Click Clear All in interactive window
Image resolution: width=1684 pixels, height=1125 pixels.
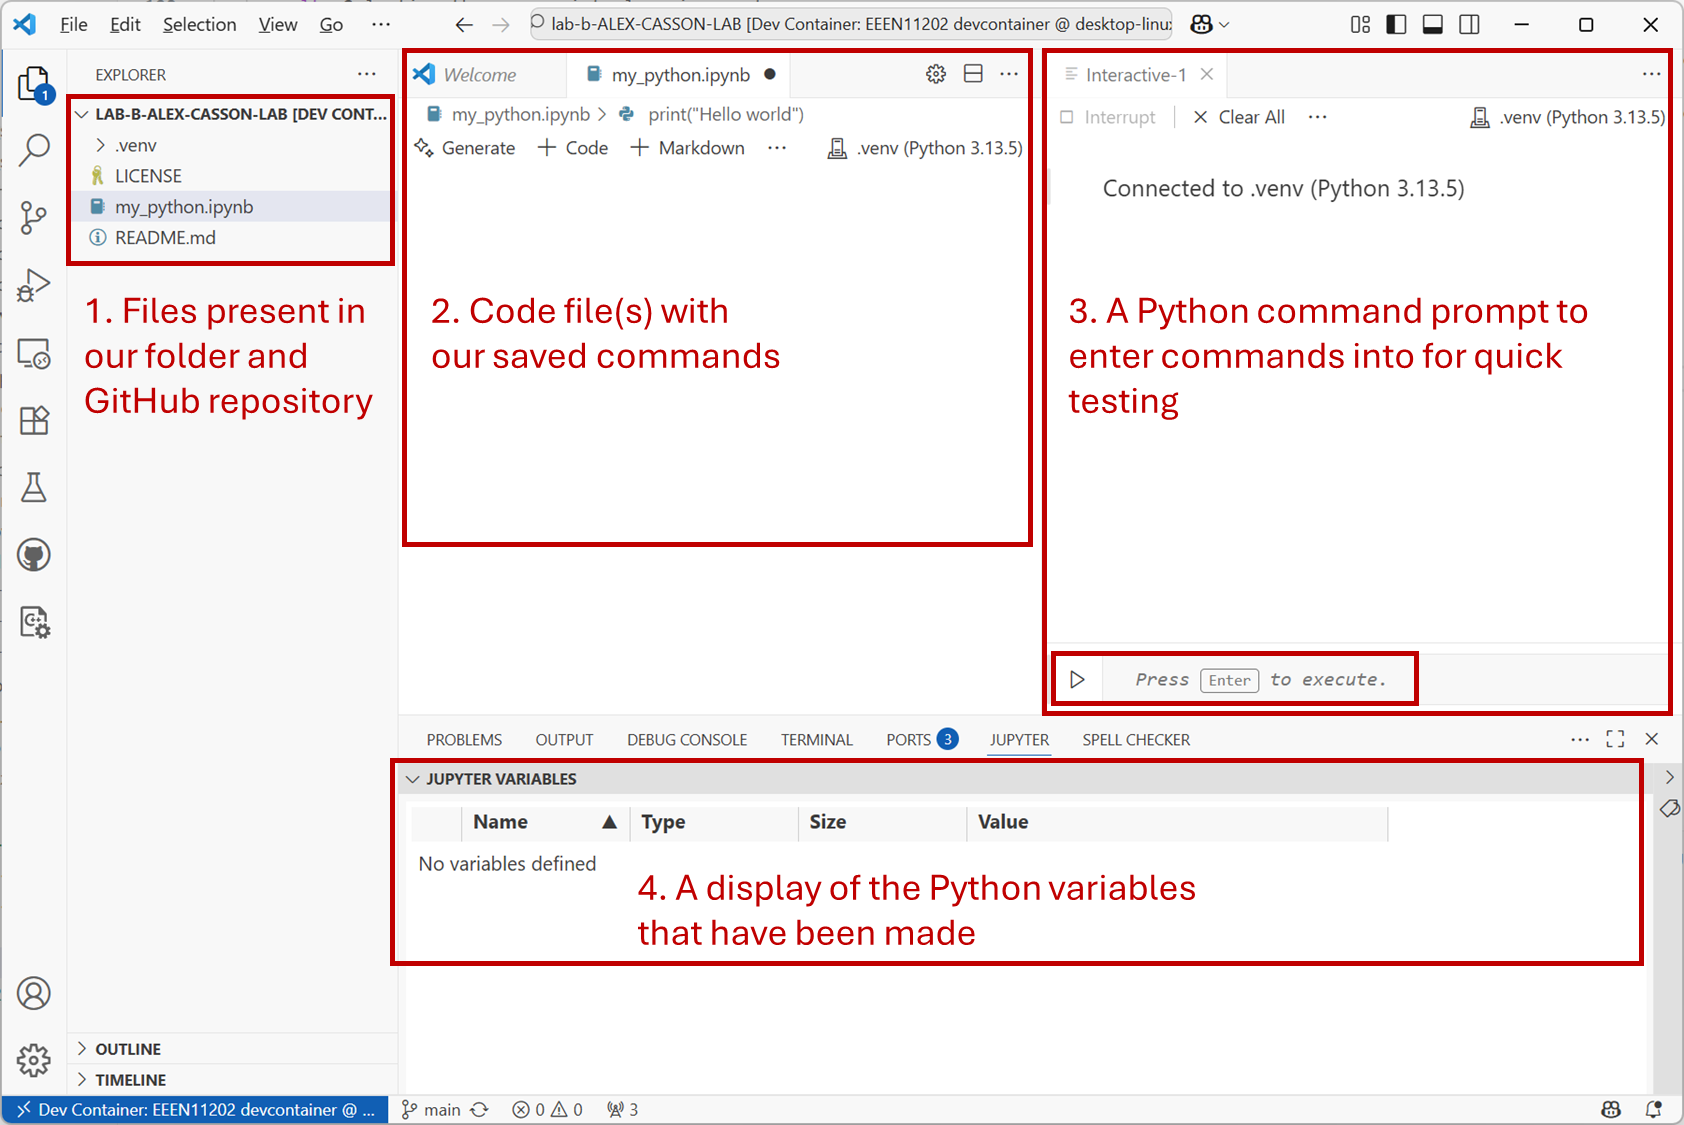[x=1239, y=117]
